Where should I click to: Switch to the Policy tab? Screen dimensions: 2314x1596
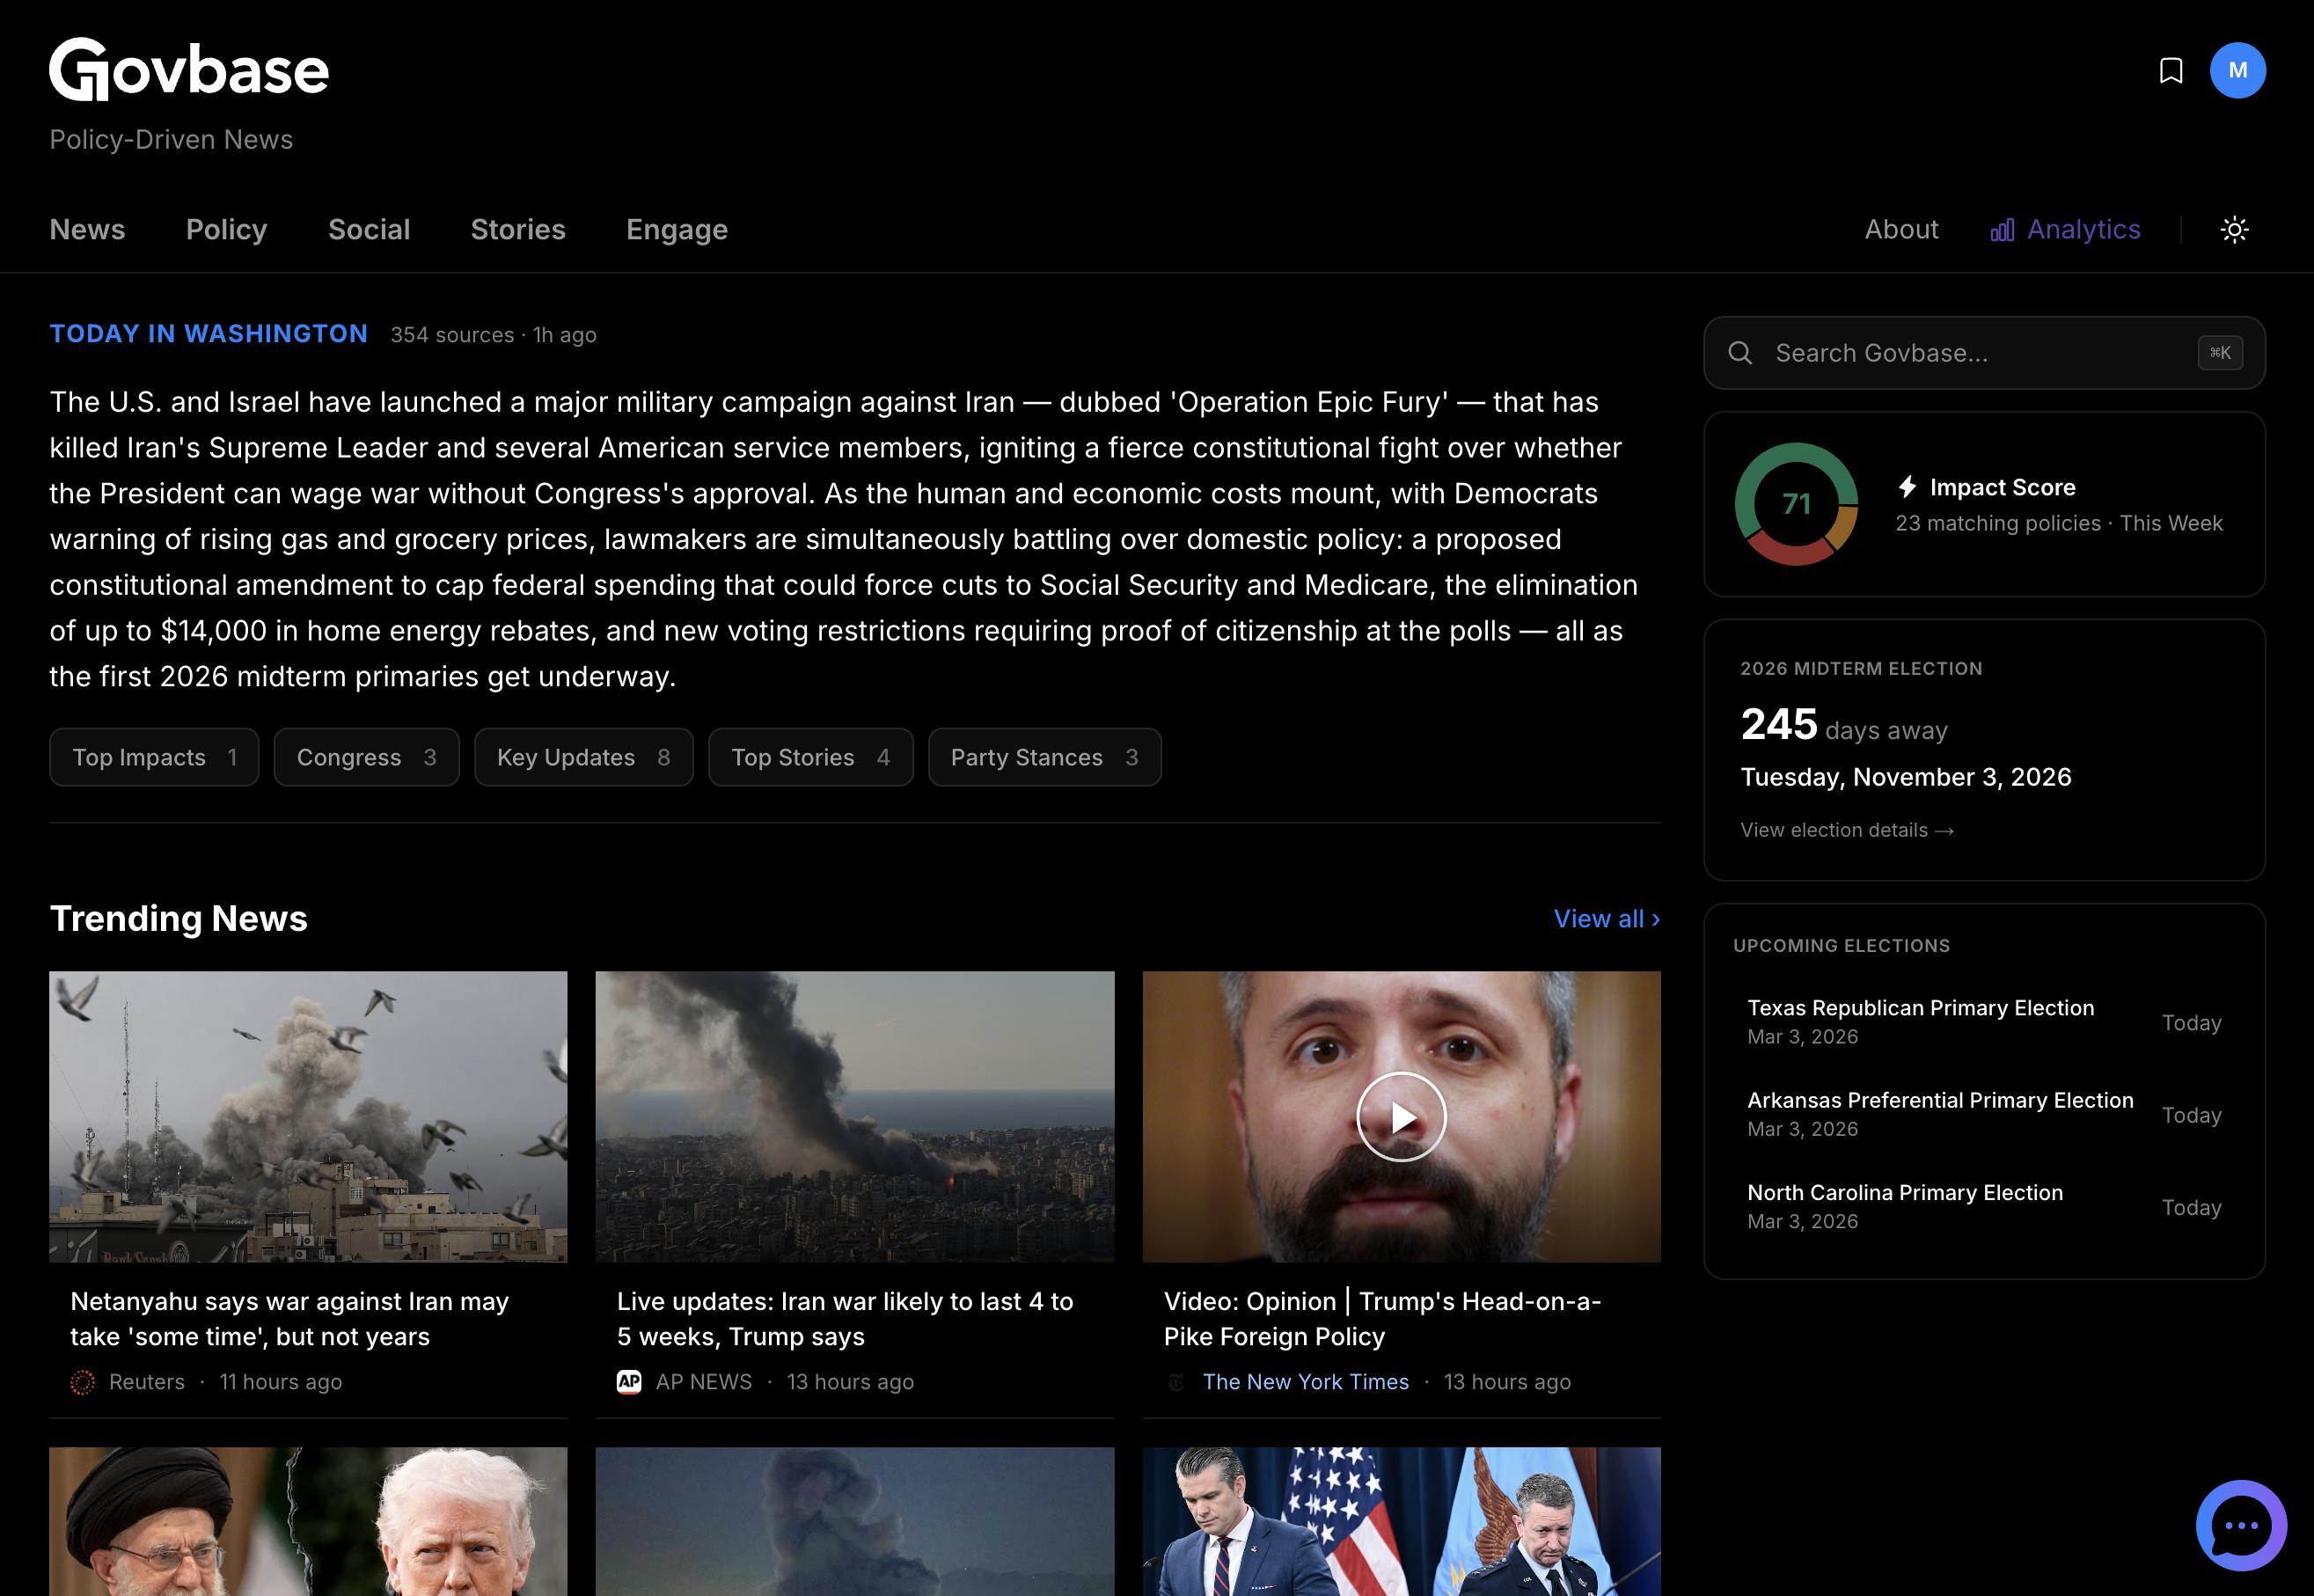pos(226,229)
